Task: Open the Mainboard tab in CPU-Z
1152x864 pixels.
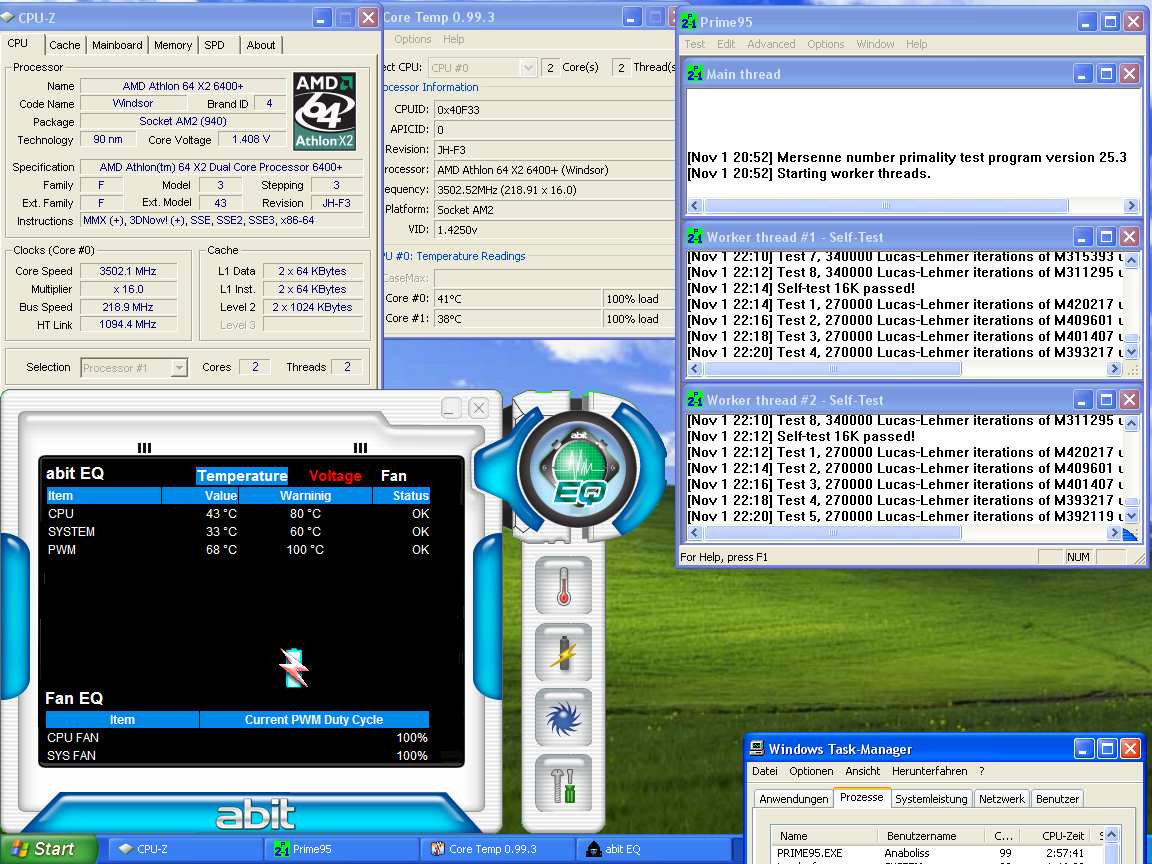Action: point(117,45)
